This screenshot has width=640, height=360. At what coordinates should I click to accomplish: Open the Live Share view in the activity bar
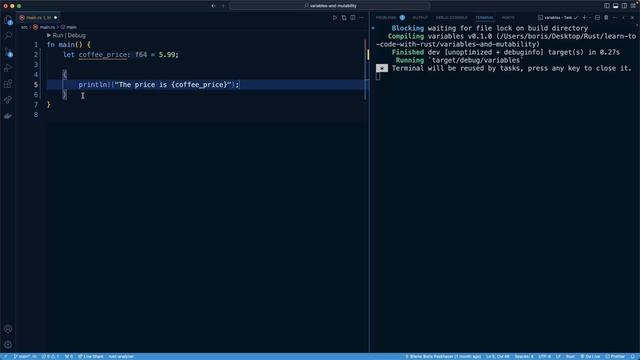[8, 100]
